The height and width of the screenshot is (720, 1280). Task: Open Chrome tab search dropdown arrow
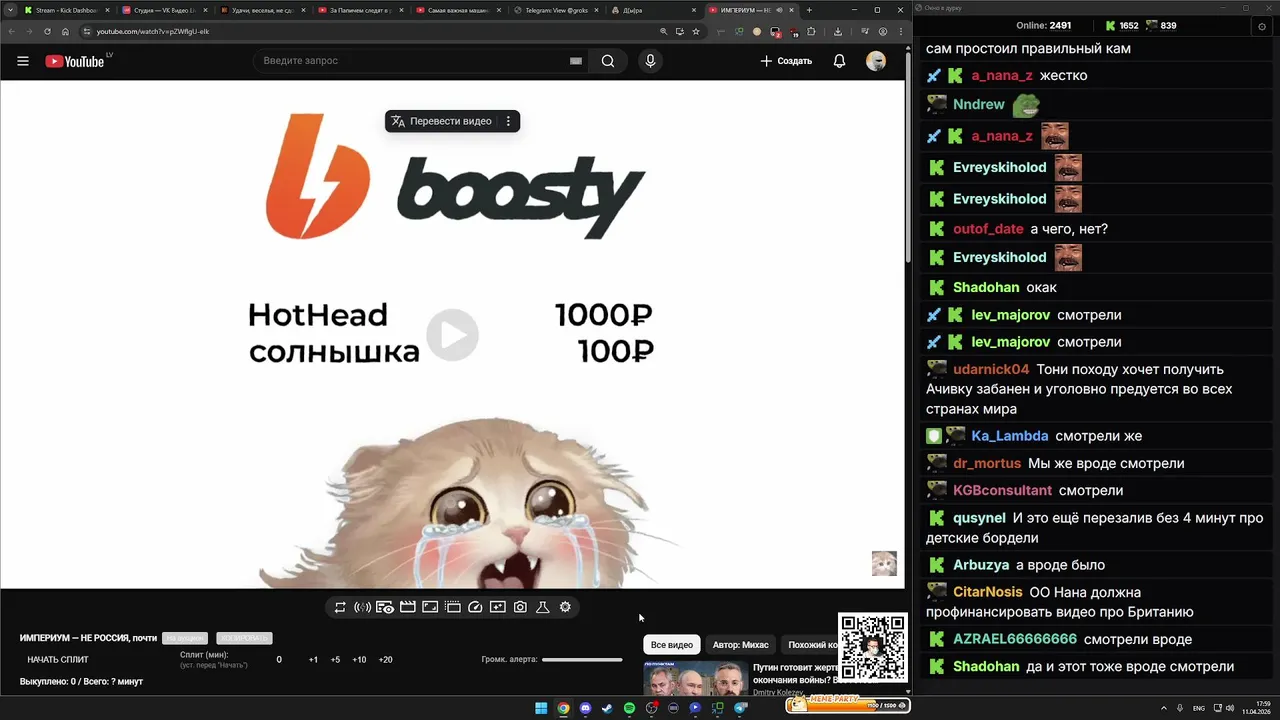point(8,10)
